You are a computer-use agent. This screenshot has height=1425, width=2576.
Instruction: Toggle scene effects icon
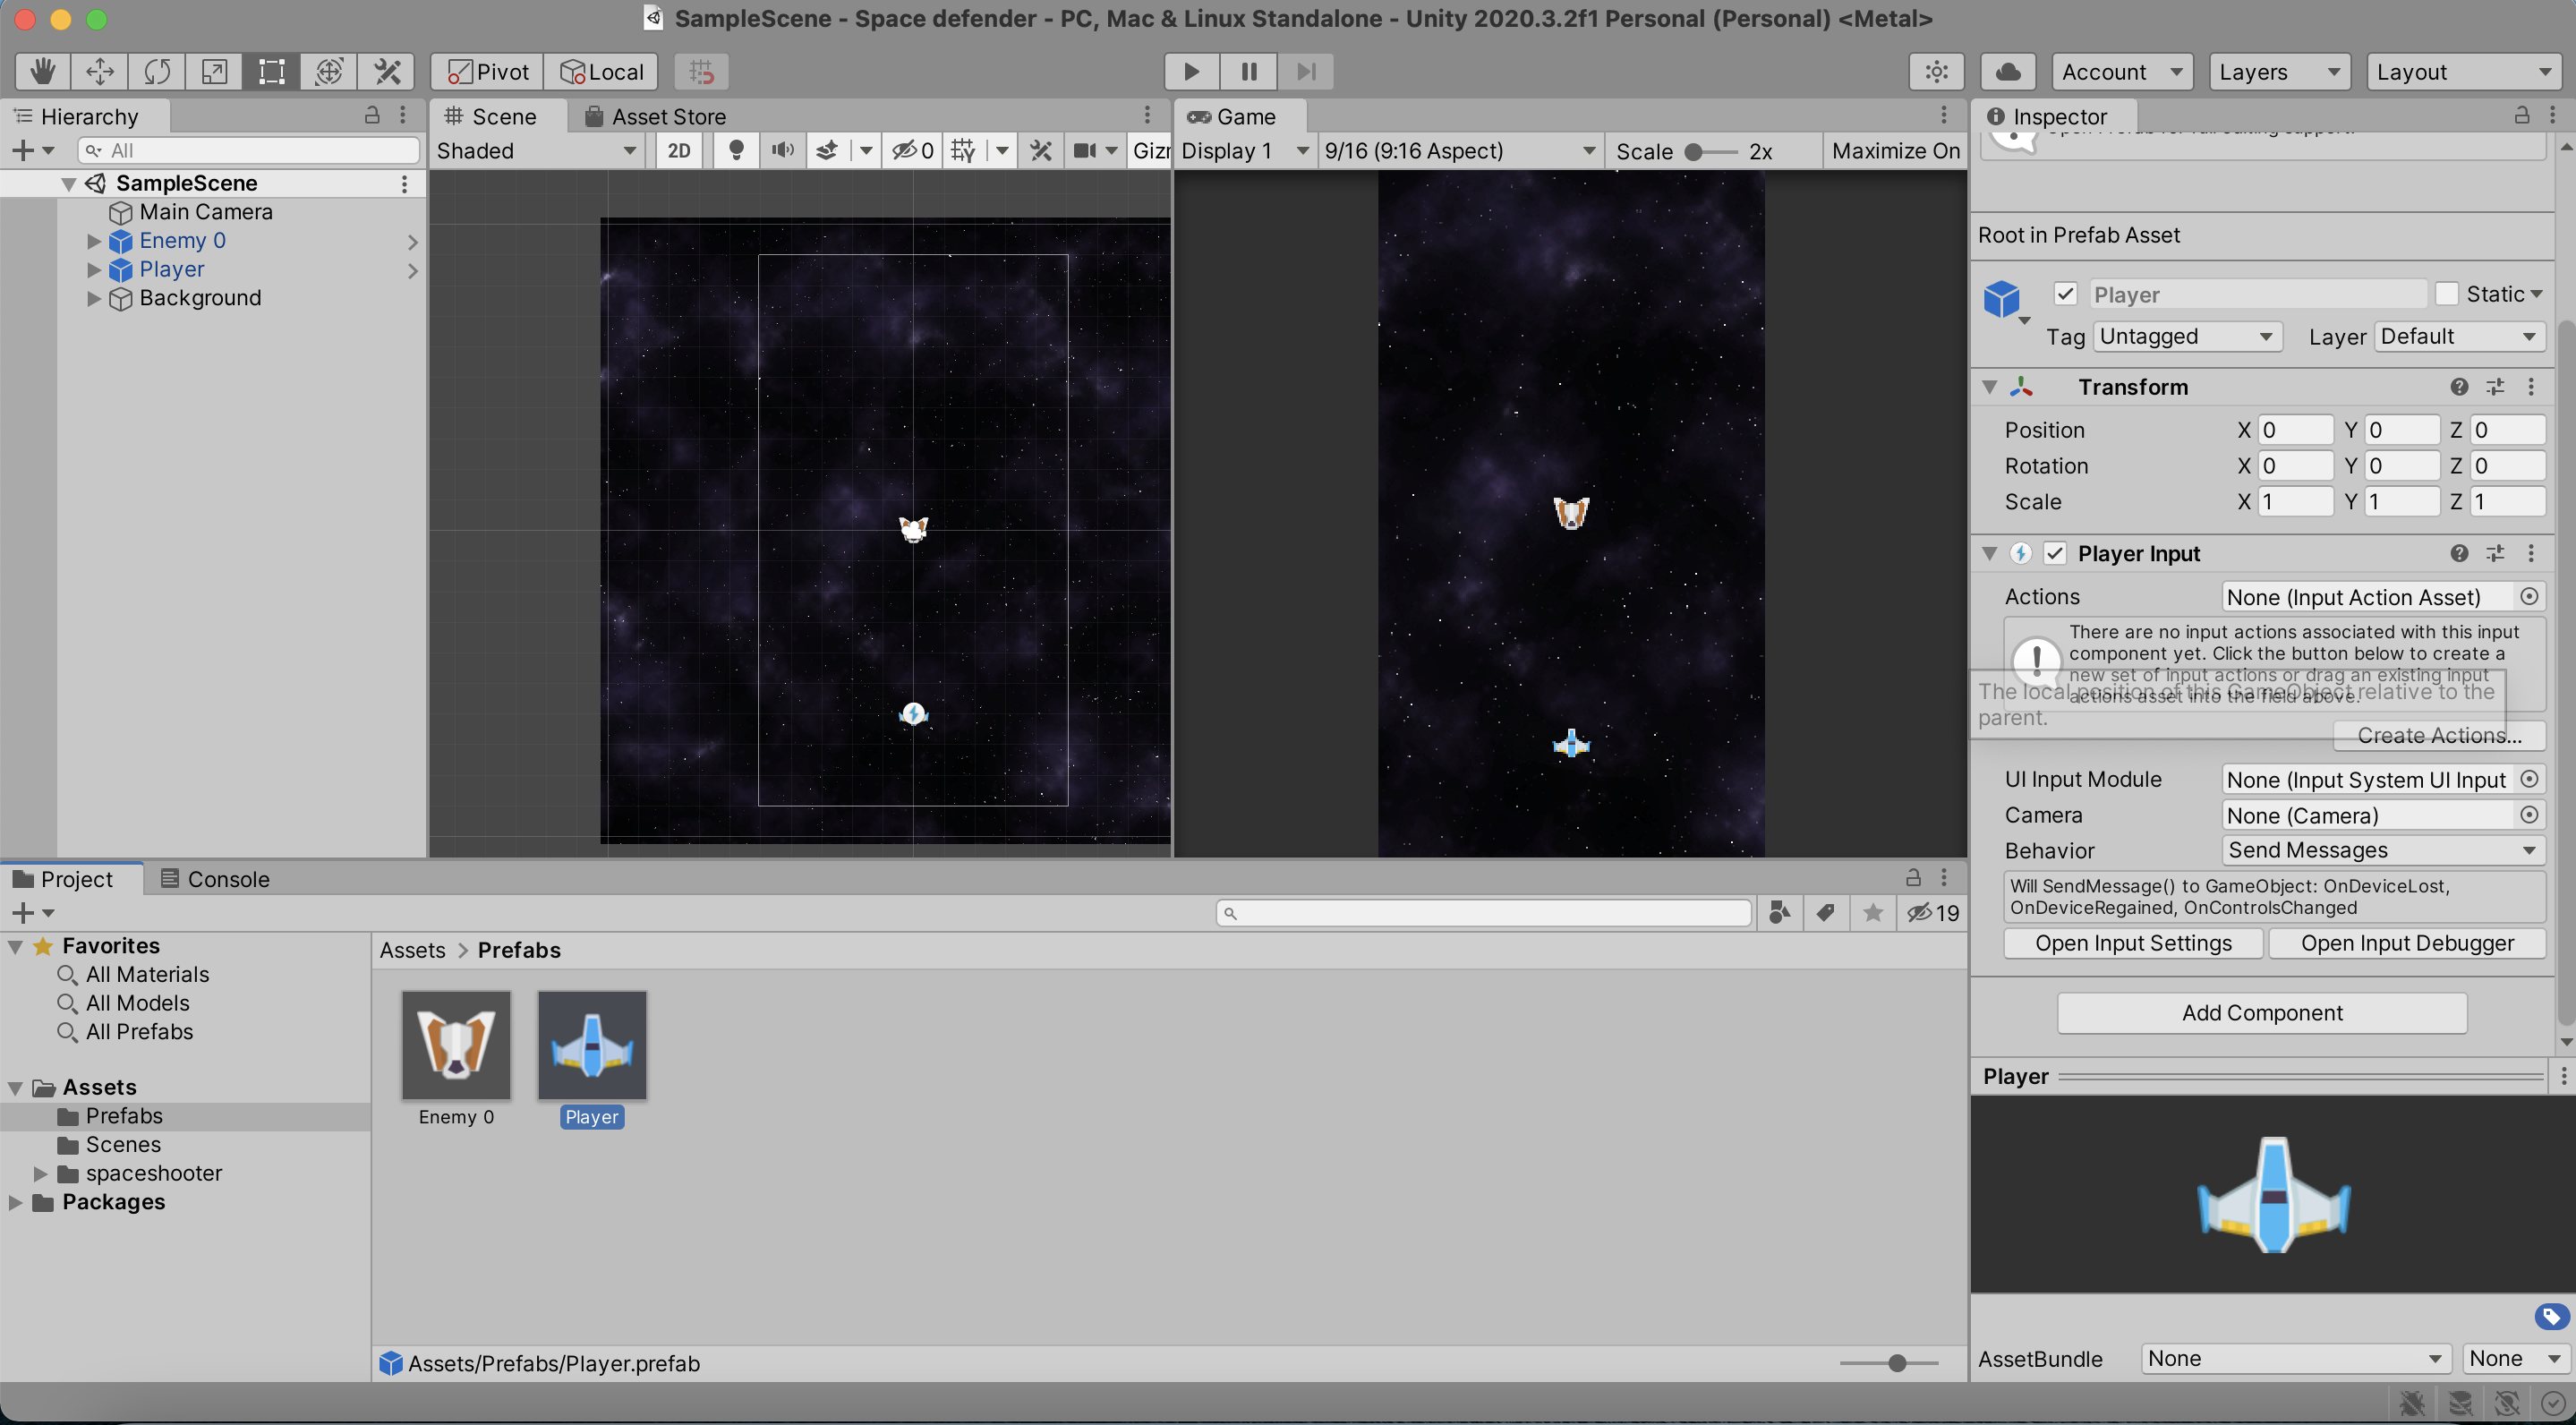pyautogui.click(x=827, y=150)
